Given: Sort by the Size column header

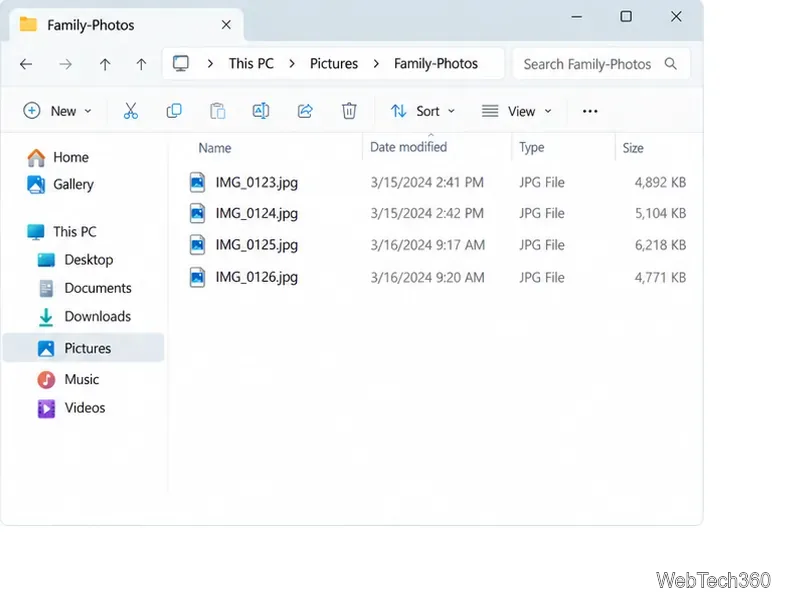Looking at the screenshot, I should (633, 148).
